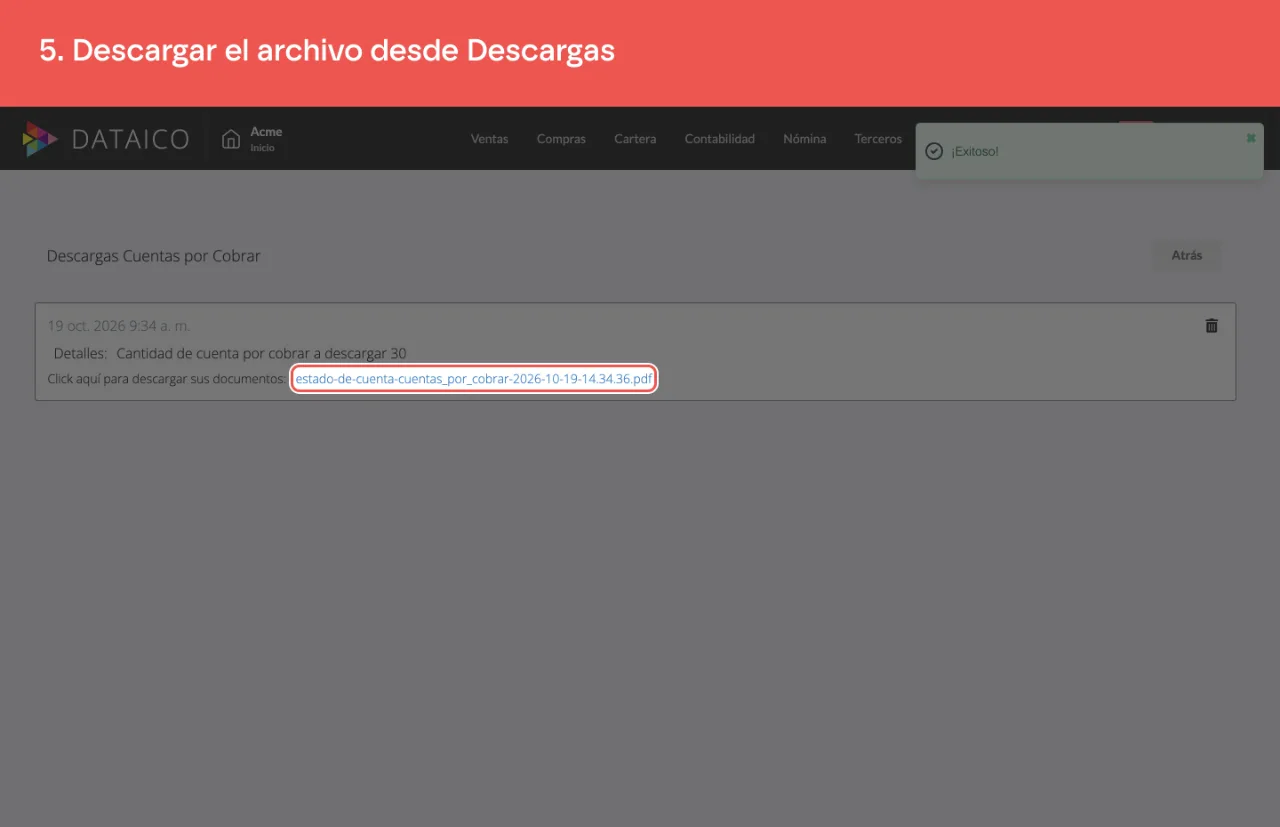Viewport: 1280px width, 827px height.
Task: Go back with the Atrás button
Action: [1186, 255]
